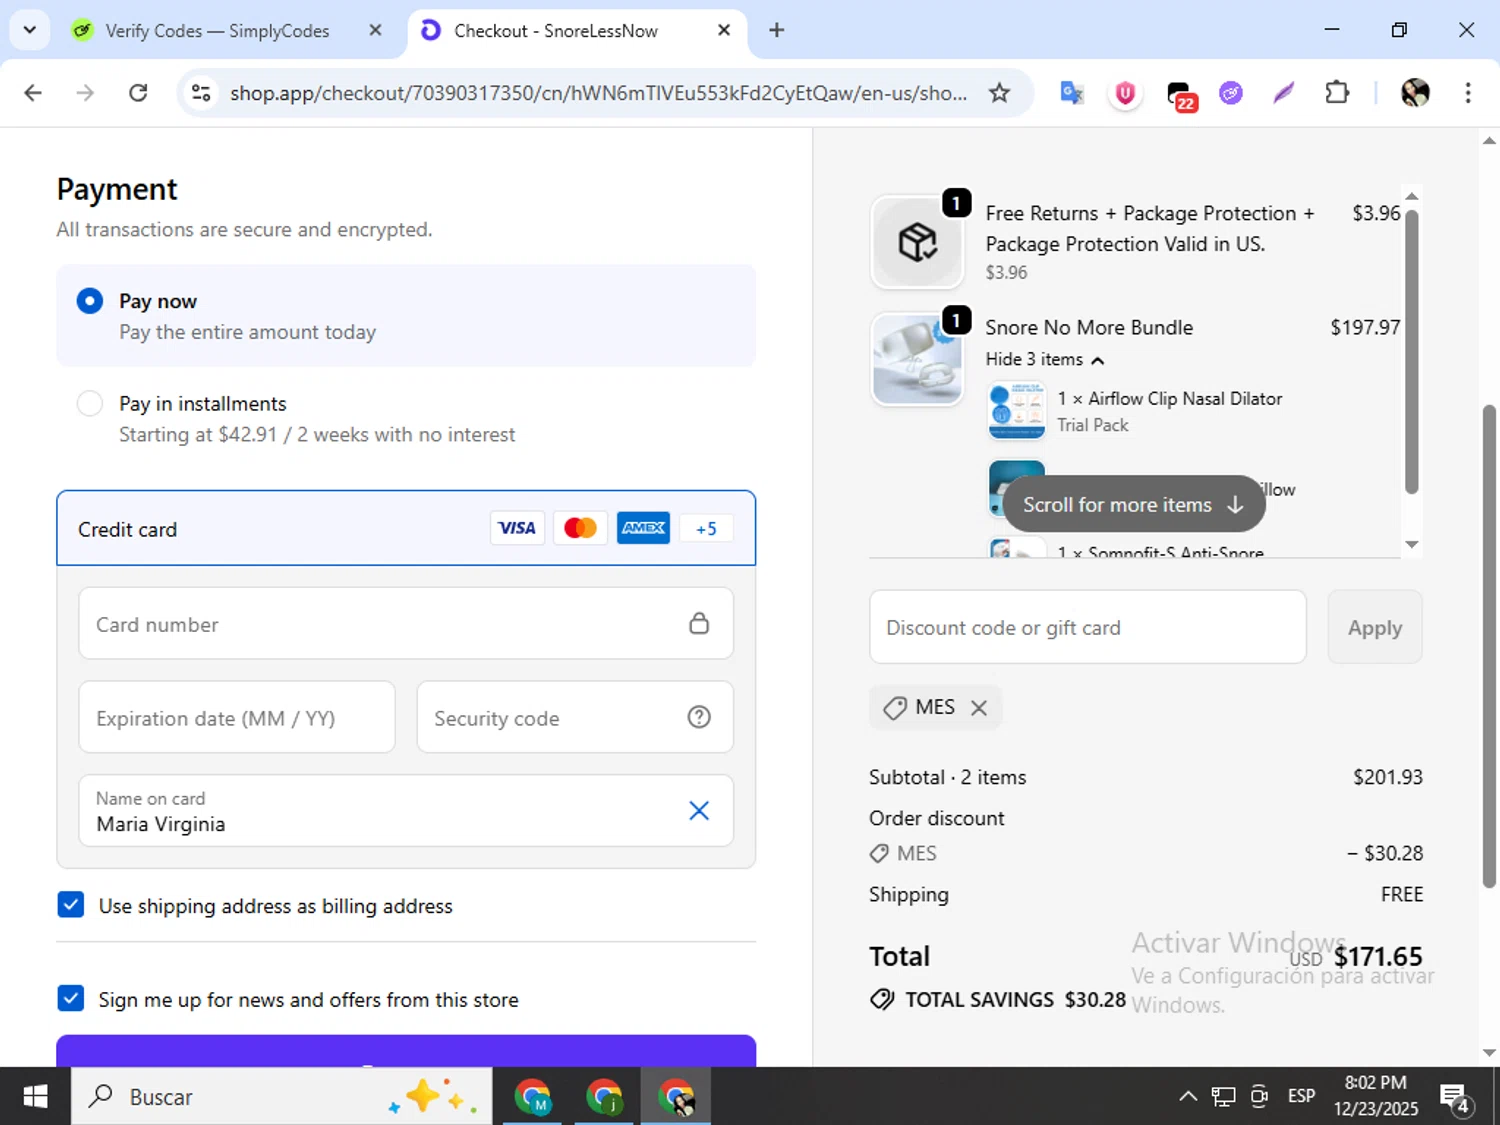Switch to the Verify Codes SimplyCodes tab
Image resolution: width=1500 pixels, height=1125 pixels.
(216, 30)
